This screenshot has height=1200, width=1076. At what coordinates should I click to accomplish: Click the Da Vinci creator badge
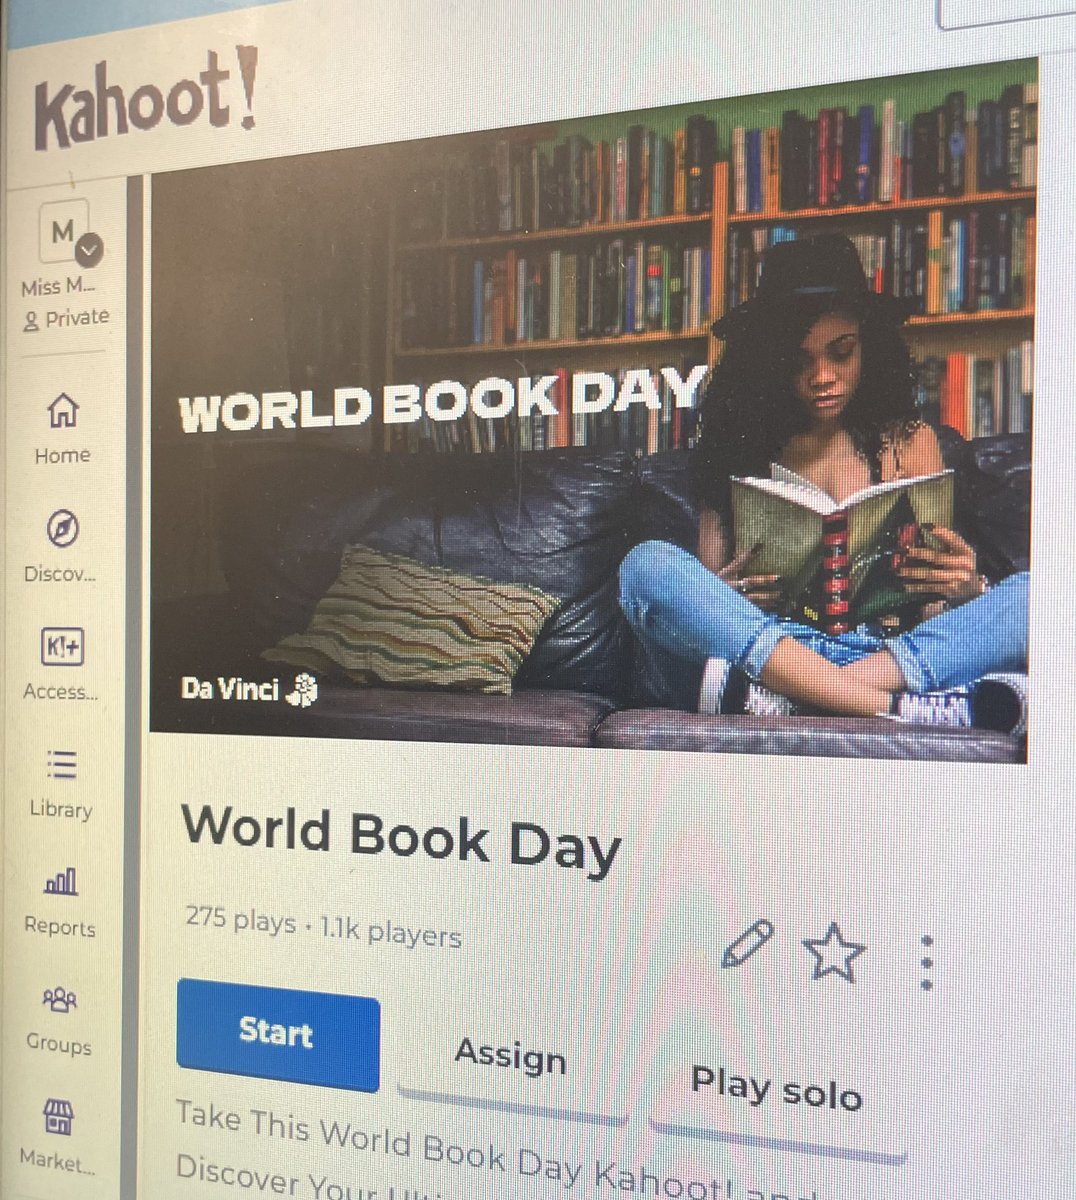click(250, 689)
